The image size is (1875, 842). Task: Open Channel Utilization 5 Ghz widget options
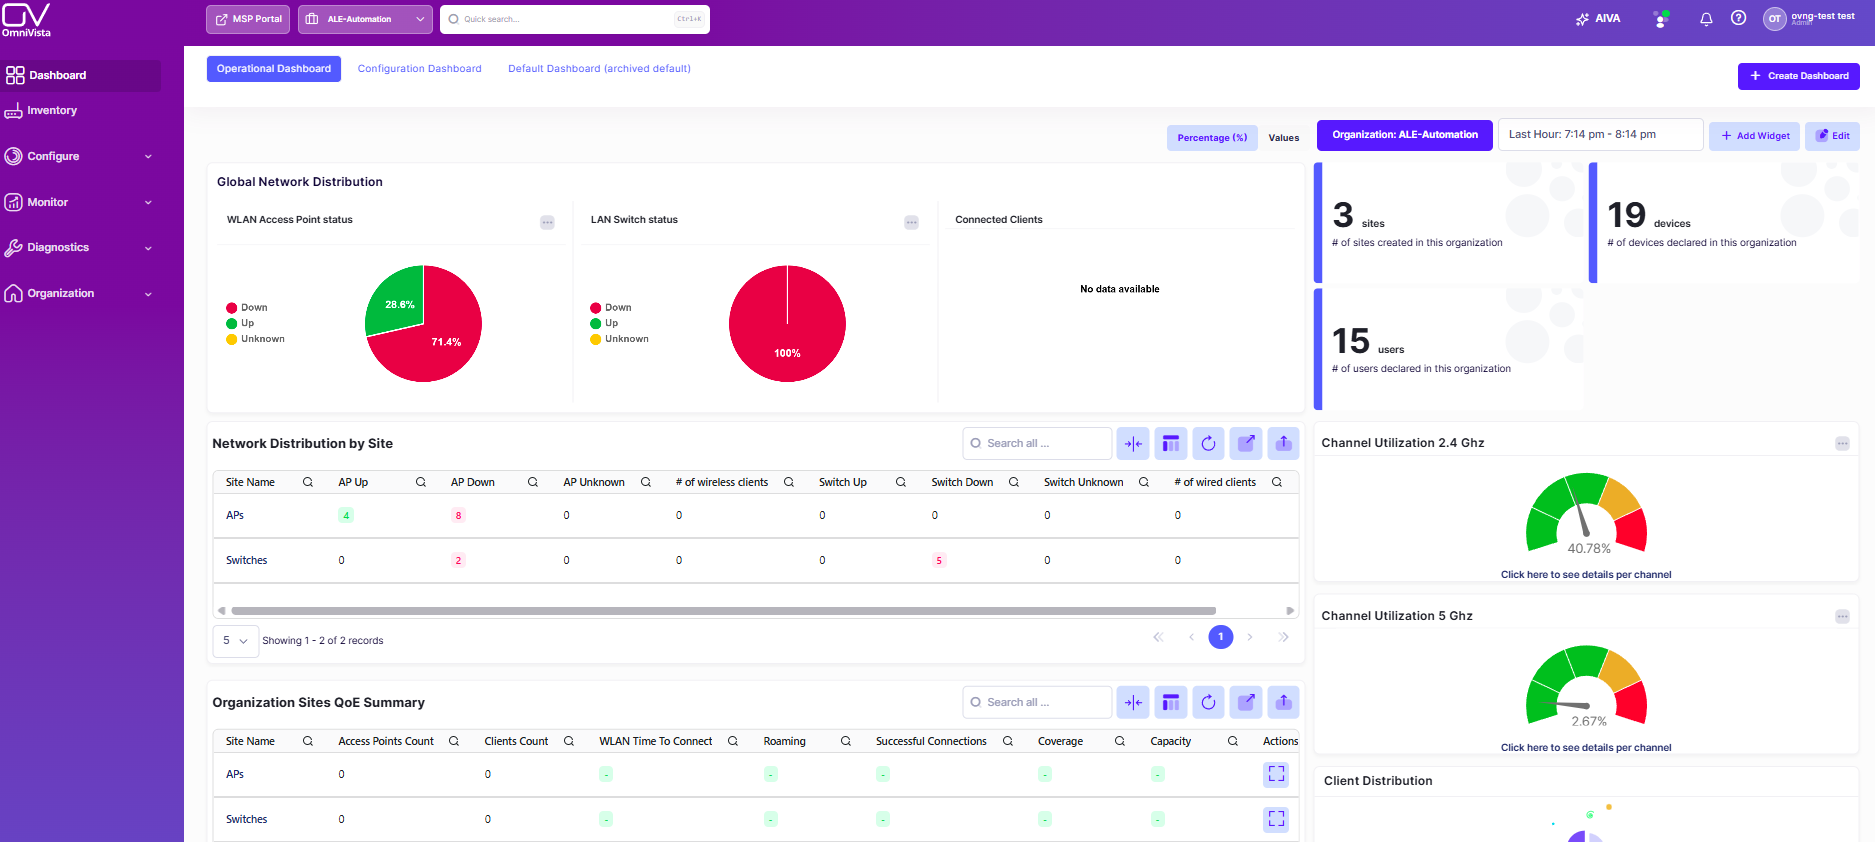(1842, 616)
